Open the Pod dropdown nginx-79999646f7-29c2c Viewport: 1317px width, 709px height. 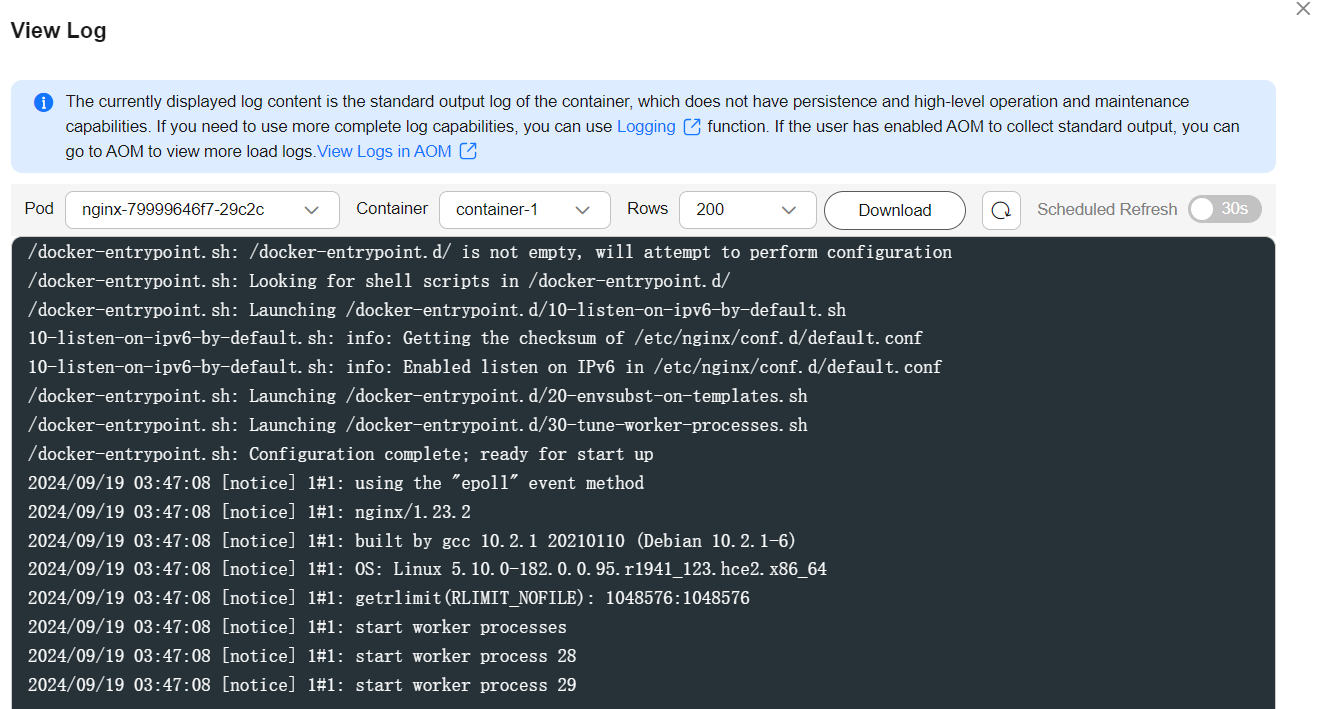pyautogui.click(x=203, y=210)
